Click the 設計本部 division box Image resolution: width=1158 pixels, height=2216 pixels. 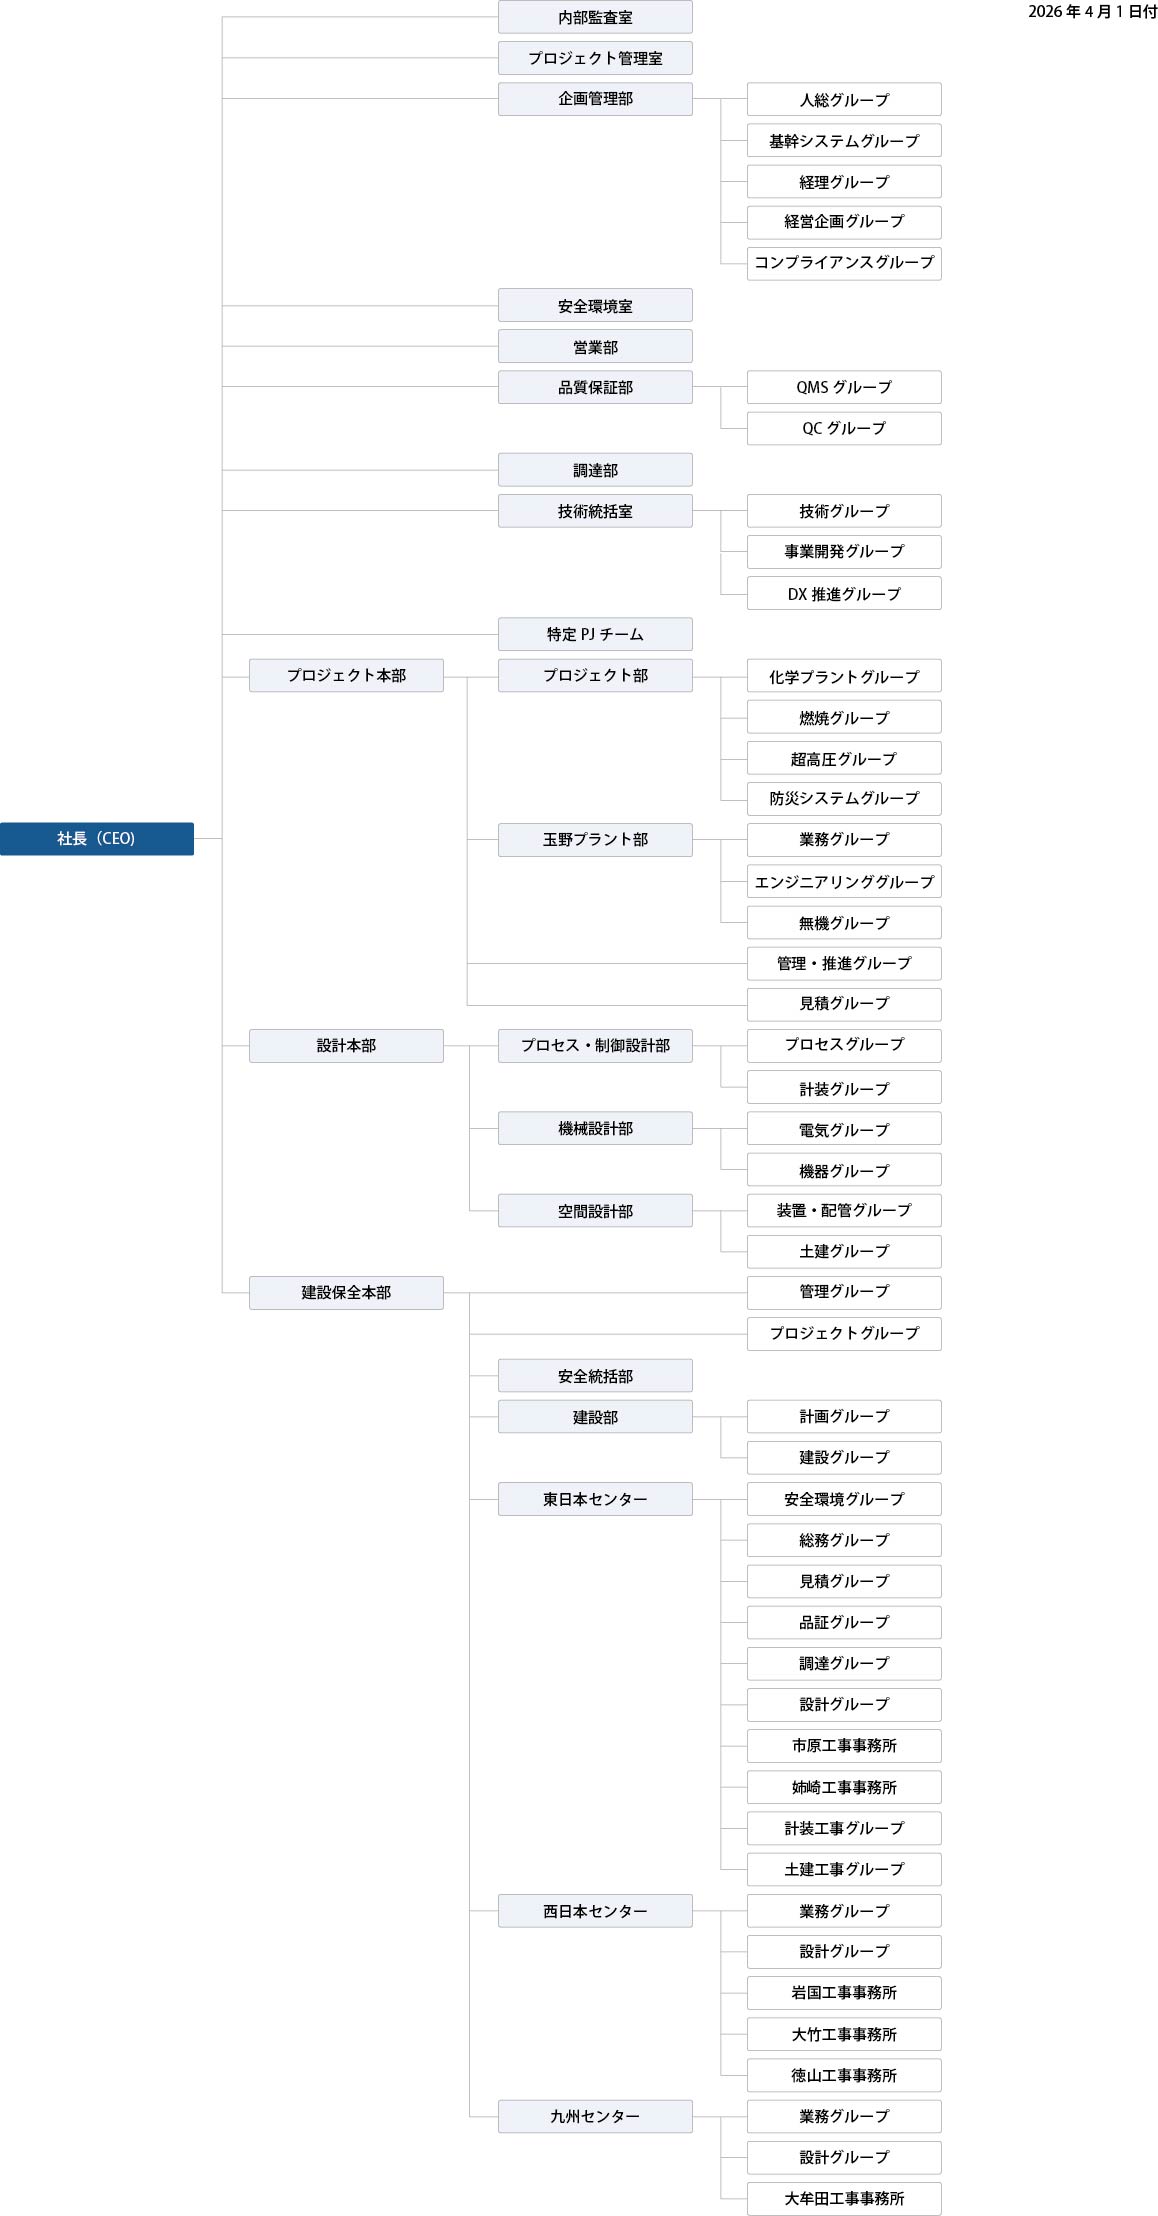pyautogui.click(x=346, y=1046)
